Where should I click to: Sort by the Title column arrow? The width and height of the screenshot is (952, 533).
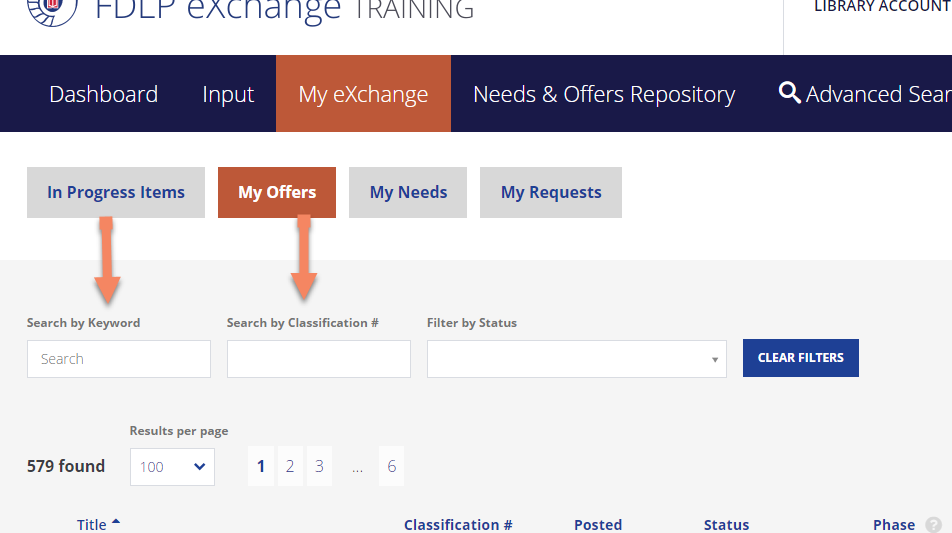[116, 521]
